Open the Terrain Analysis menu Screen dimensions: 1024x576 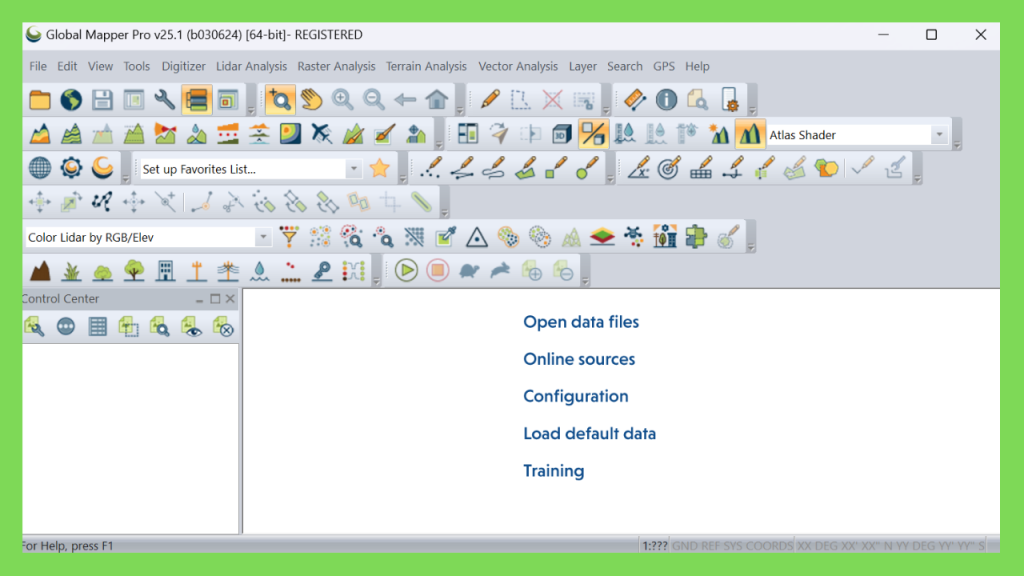click(426, 66)
